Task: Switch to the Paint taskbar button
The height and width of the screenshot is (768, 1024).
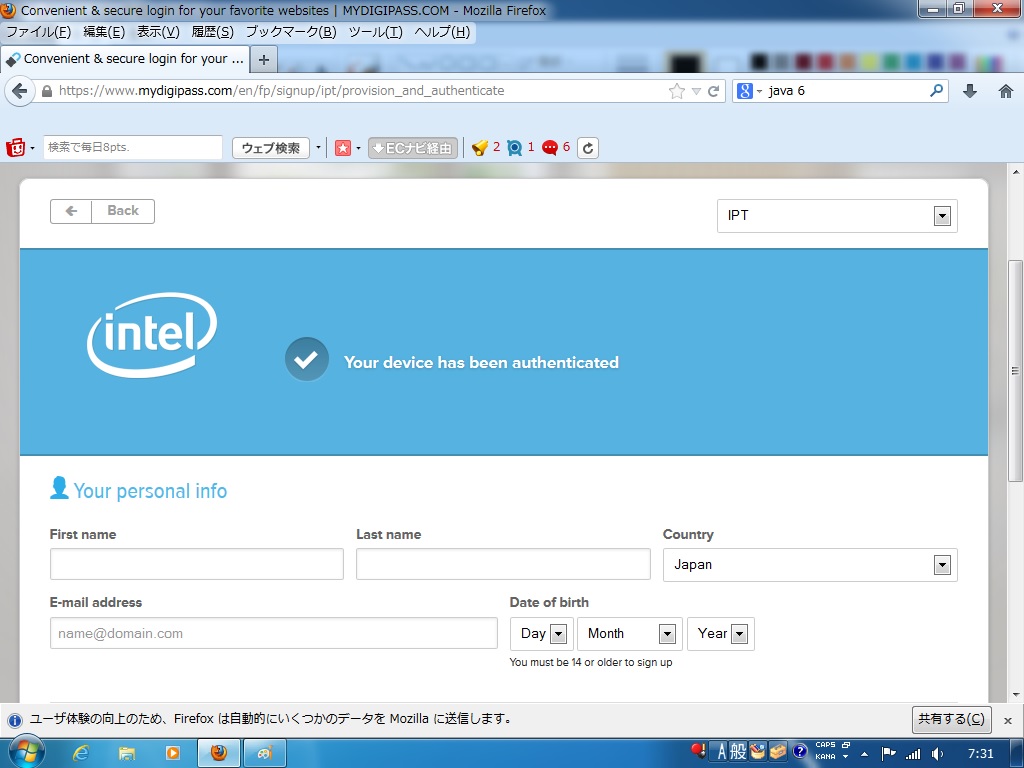Action: (x=264, y=753)
